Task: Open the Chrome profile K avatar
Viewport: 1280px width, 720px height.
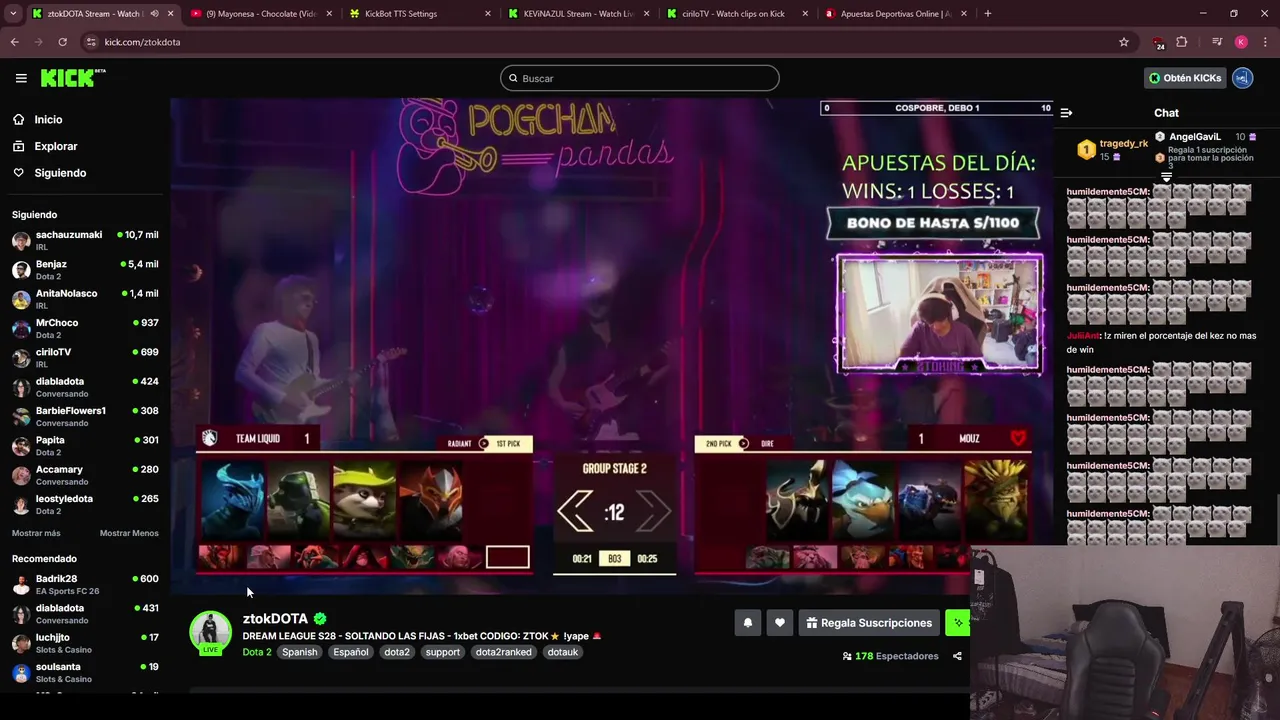Action: (x=1241, y=42)
